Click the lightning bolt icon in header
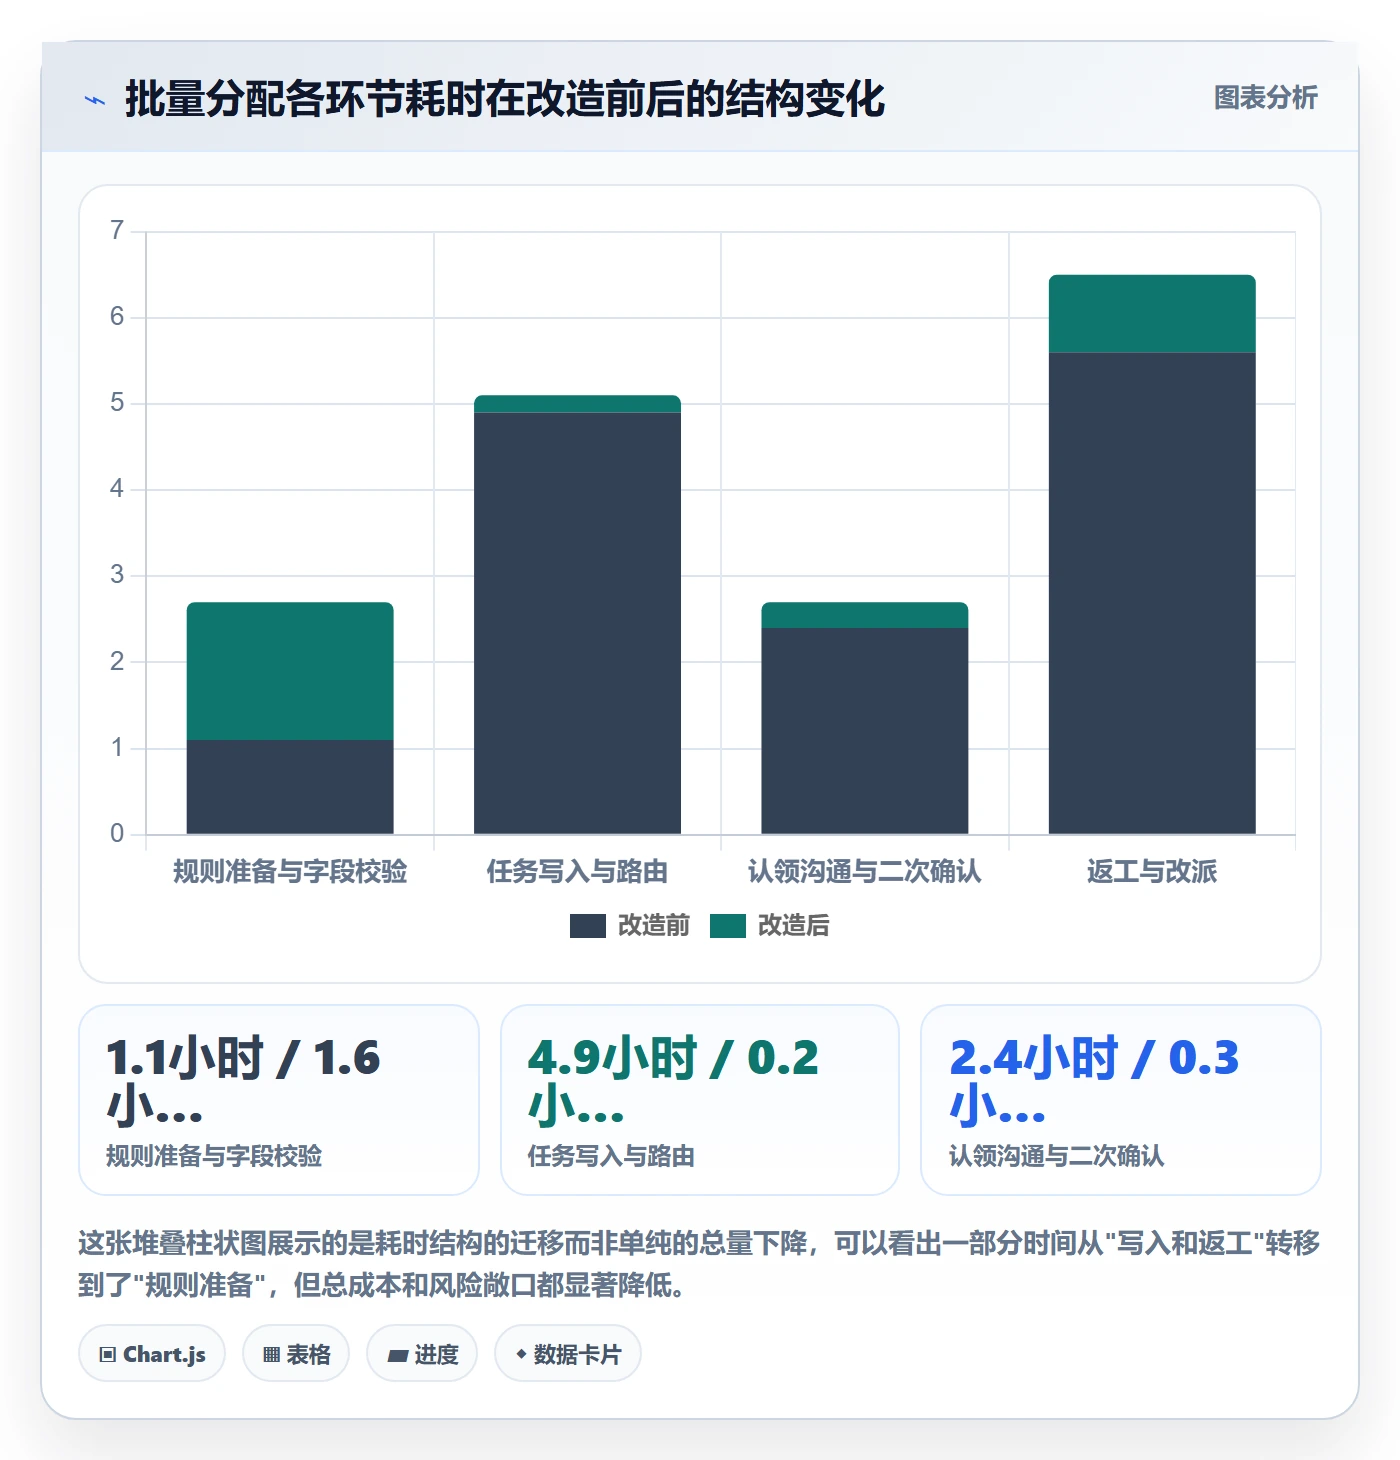Image resolution: width=1400 pixels, height=1460 pixels. [x=95, y=100]
